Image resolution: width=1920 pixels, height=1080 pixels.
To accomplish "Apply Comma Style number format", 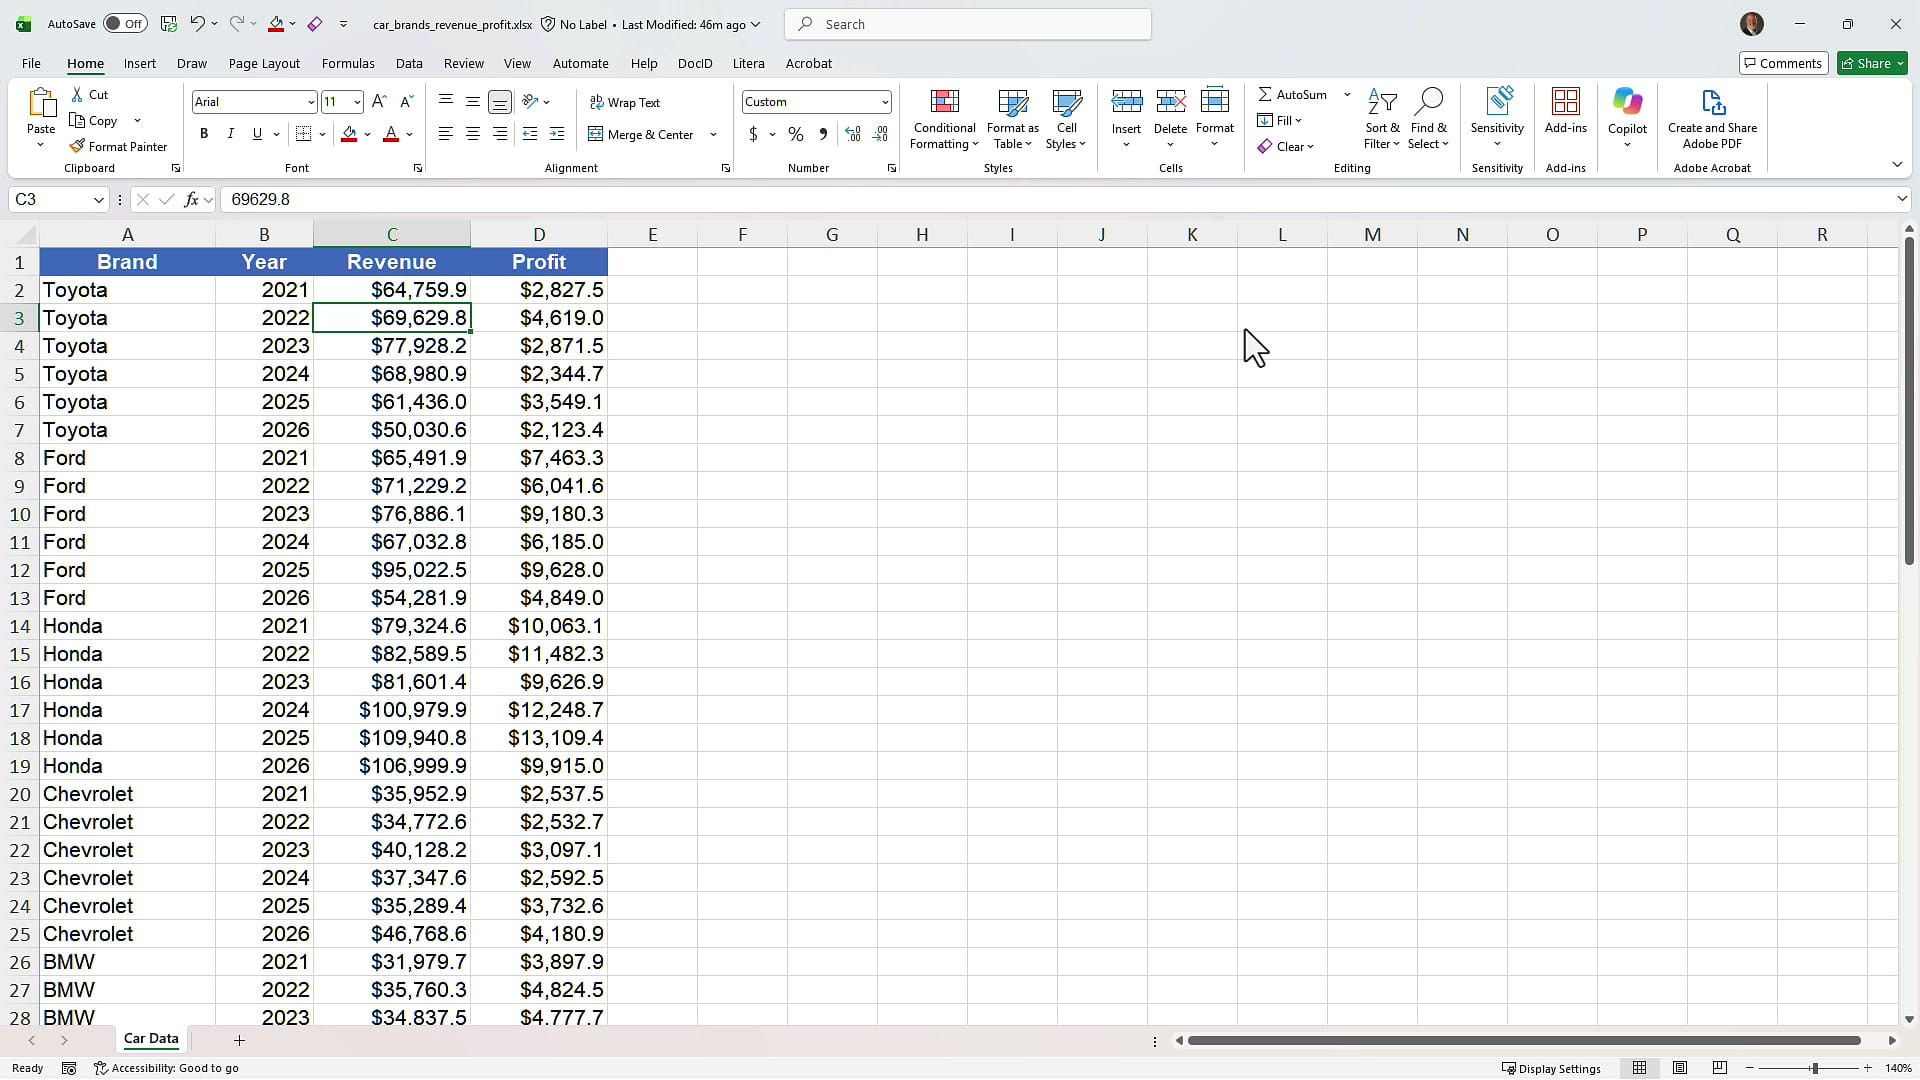I will pos(823,134).
